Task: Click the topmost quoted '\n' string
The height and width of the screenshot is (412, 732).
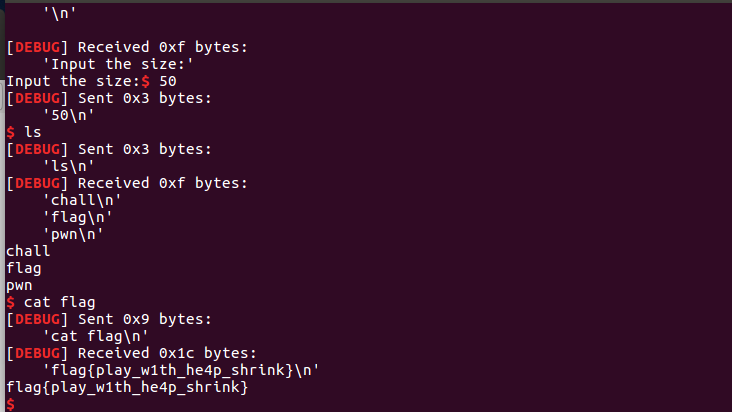Action: click(x=60, y=13)
